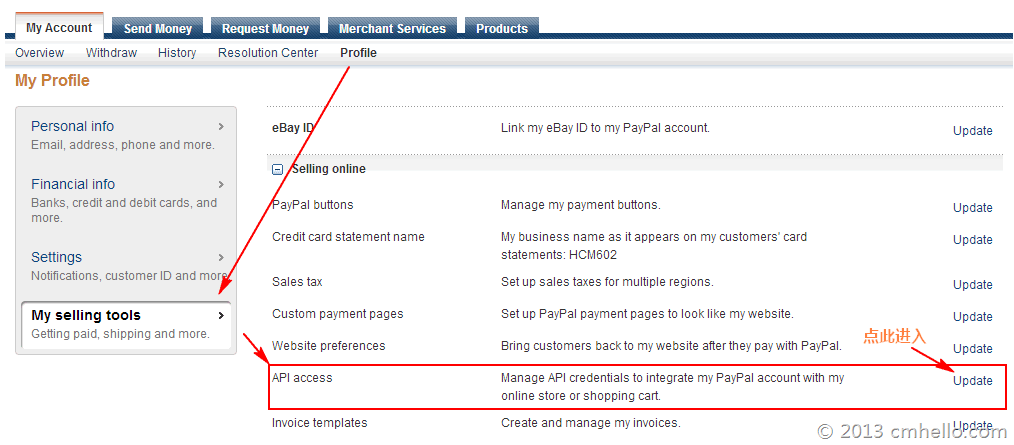Image resolution: width=1014 pixels, height=445 pixels.
Task: Open History submenu item
Action: click(x=177, y=53)
